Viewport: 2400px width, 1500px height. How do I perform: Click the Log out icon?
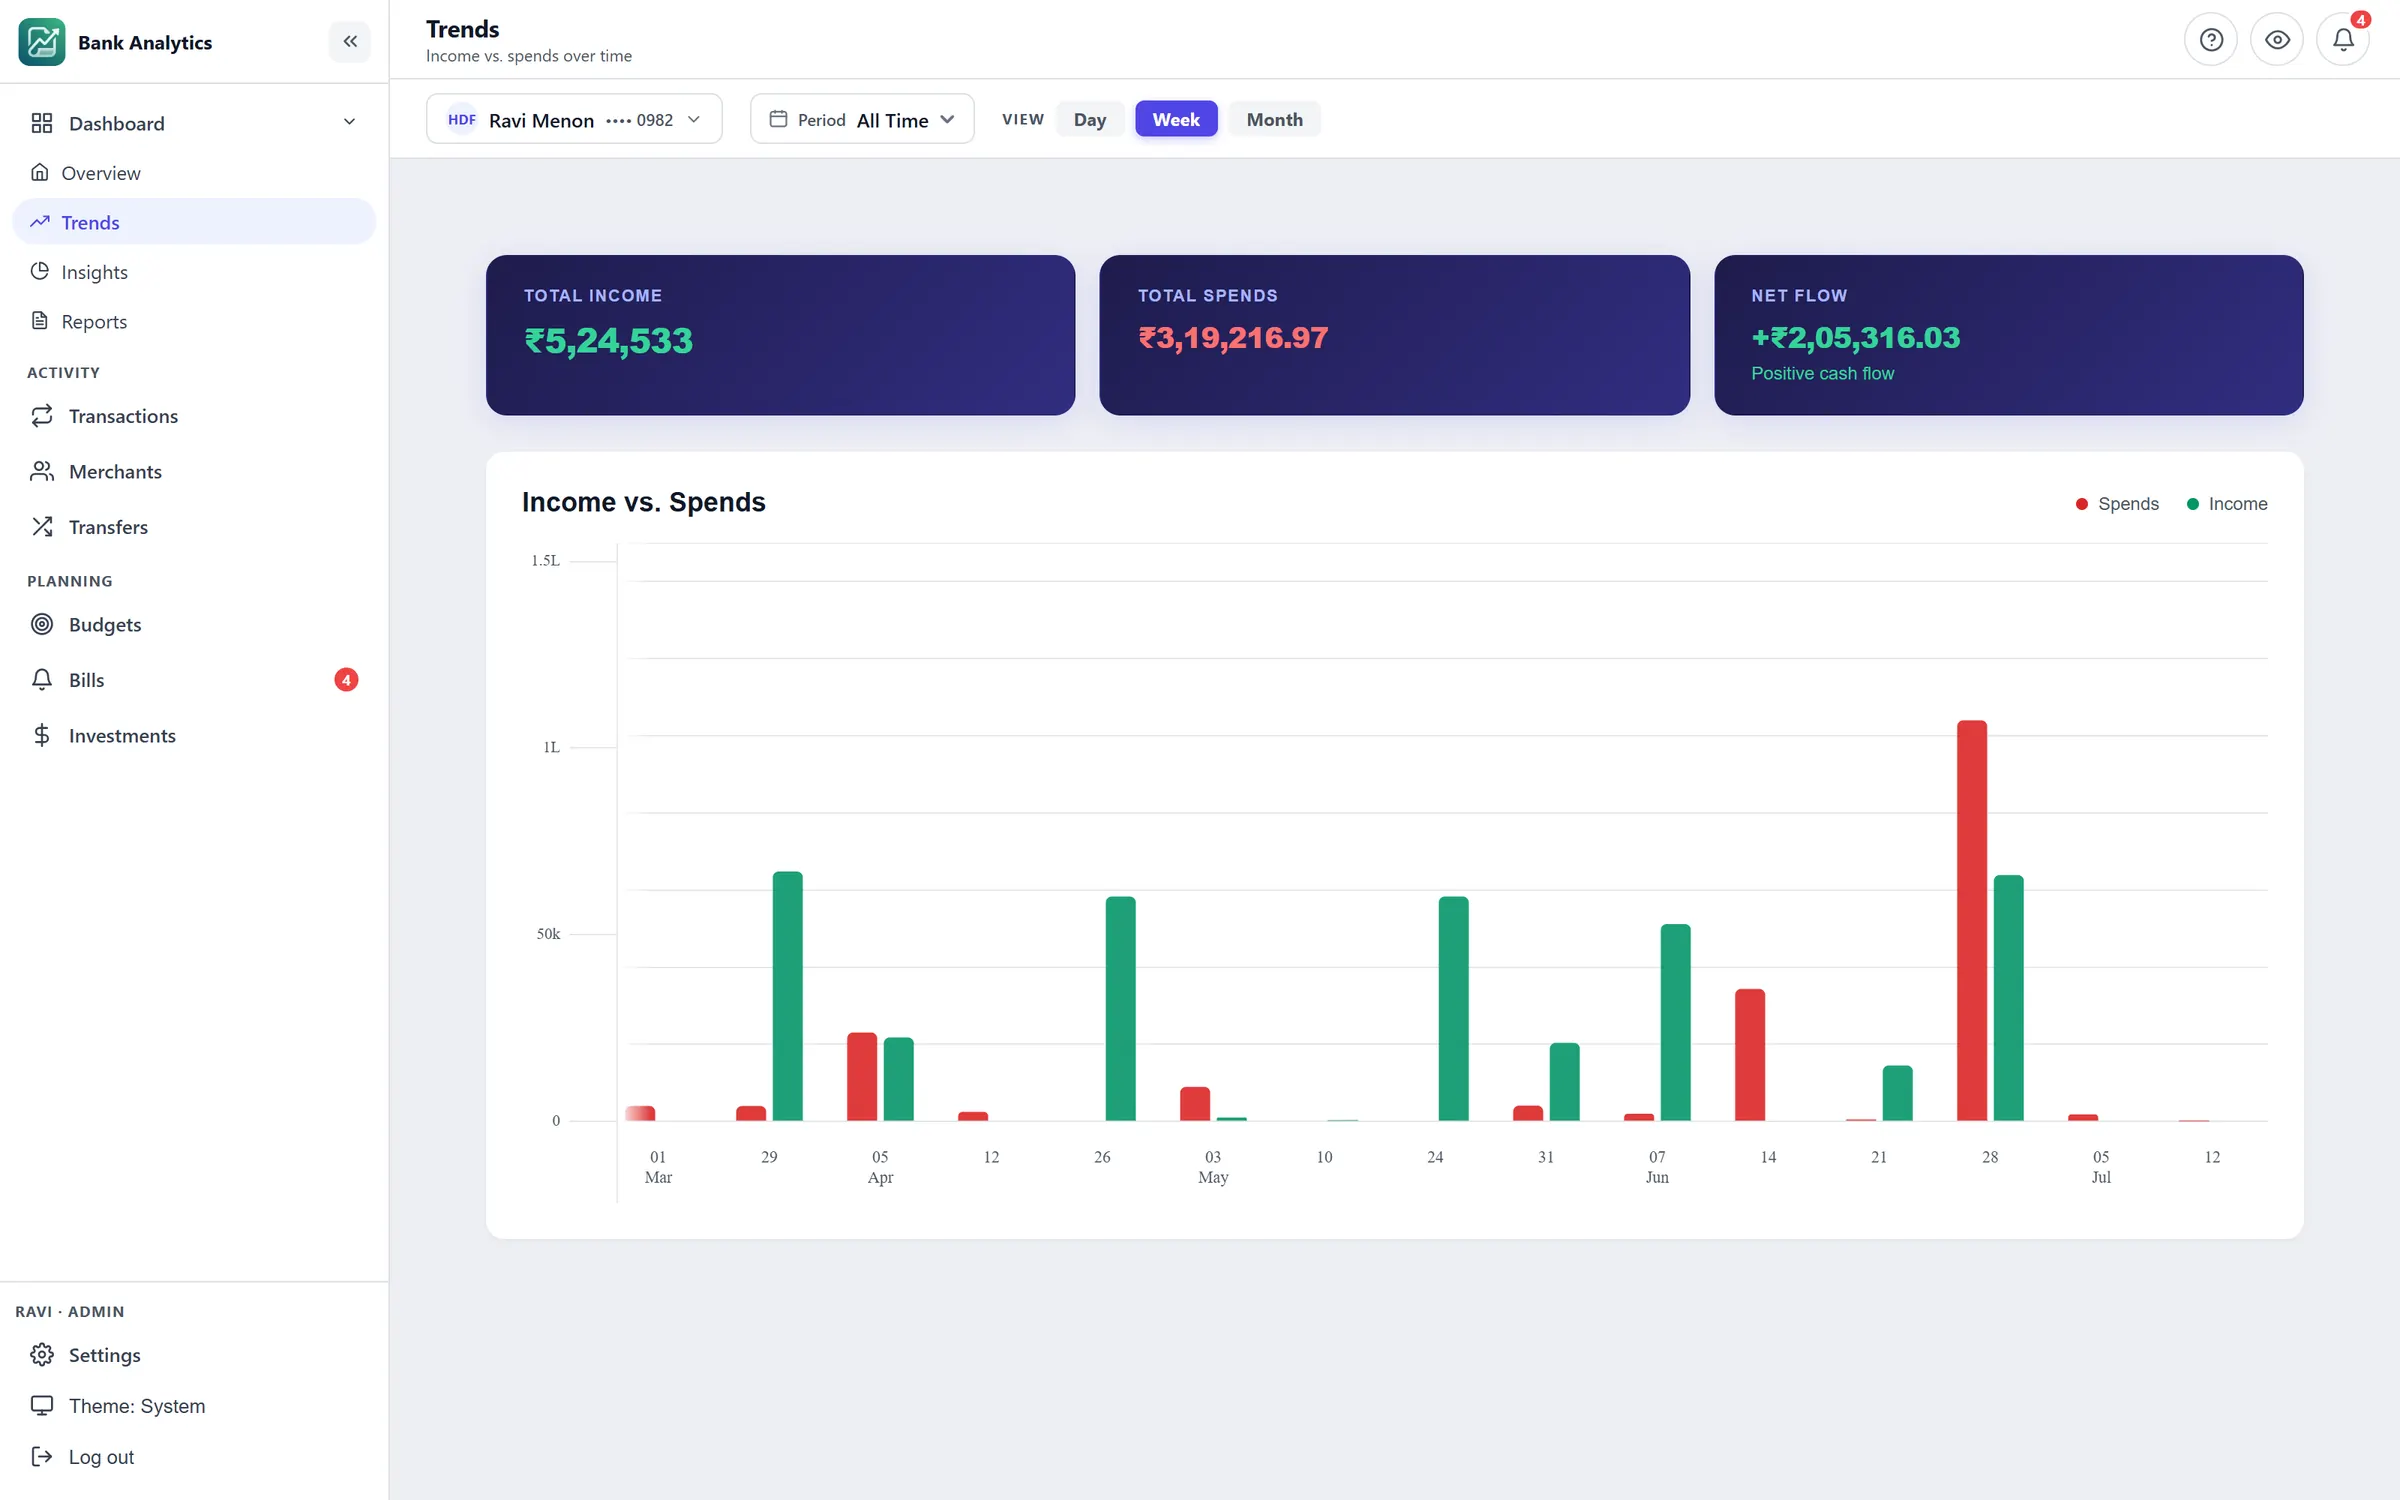pyautogui.click(x=42, y=1457)
